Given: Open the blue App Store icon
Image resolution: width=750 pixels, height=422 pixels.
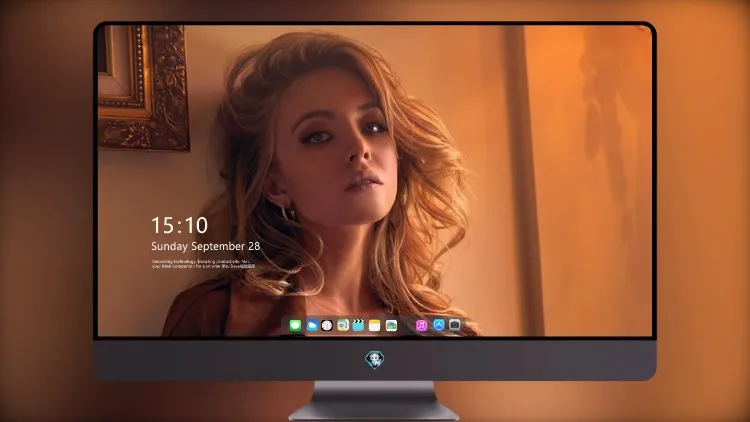Looking at the screenshot, I should point(439,325).
